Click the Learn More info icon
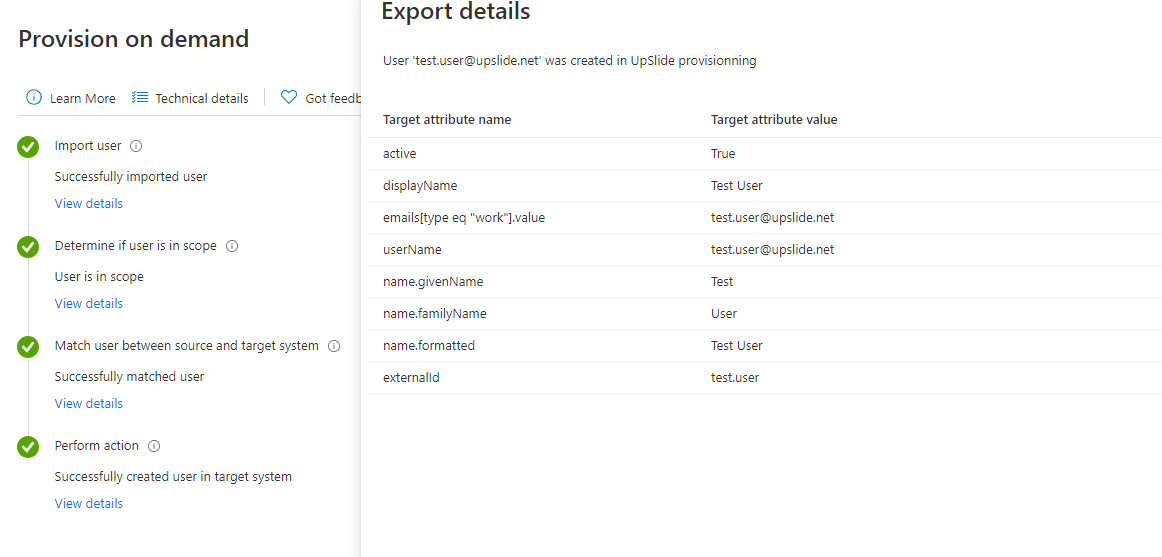 [x=34, y=97]
